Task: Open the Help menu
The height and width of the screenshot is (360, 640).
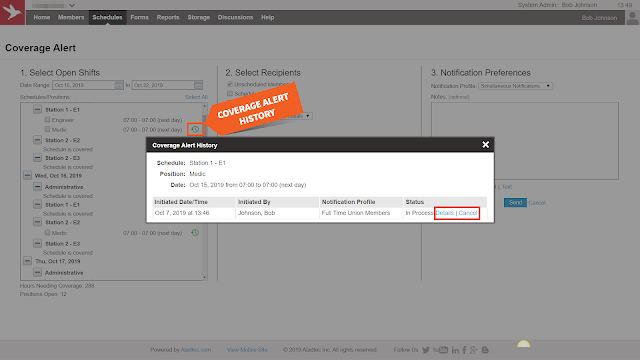Action: (268, 17)
